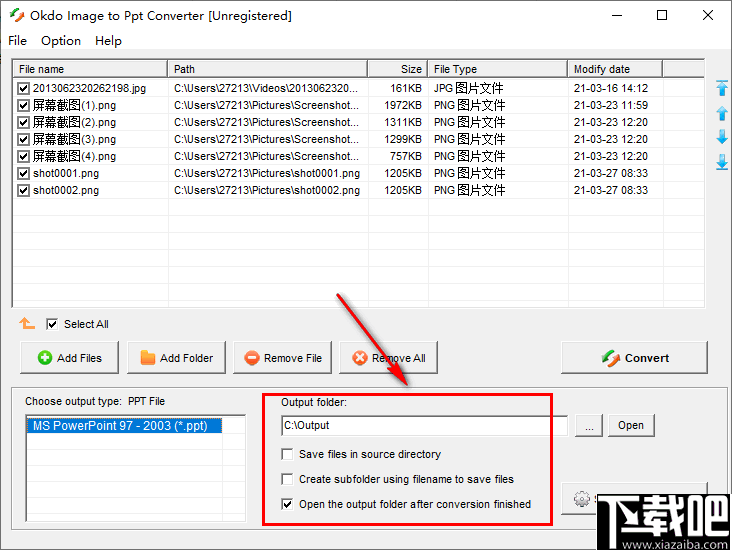Close the Okdo converter window

tap(708, 15)
